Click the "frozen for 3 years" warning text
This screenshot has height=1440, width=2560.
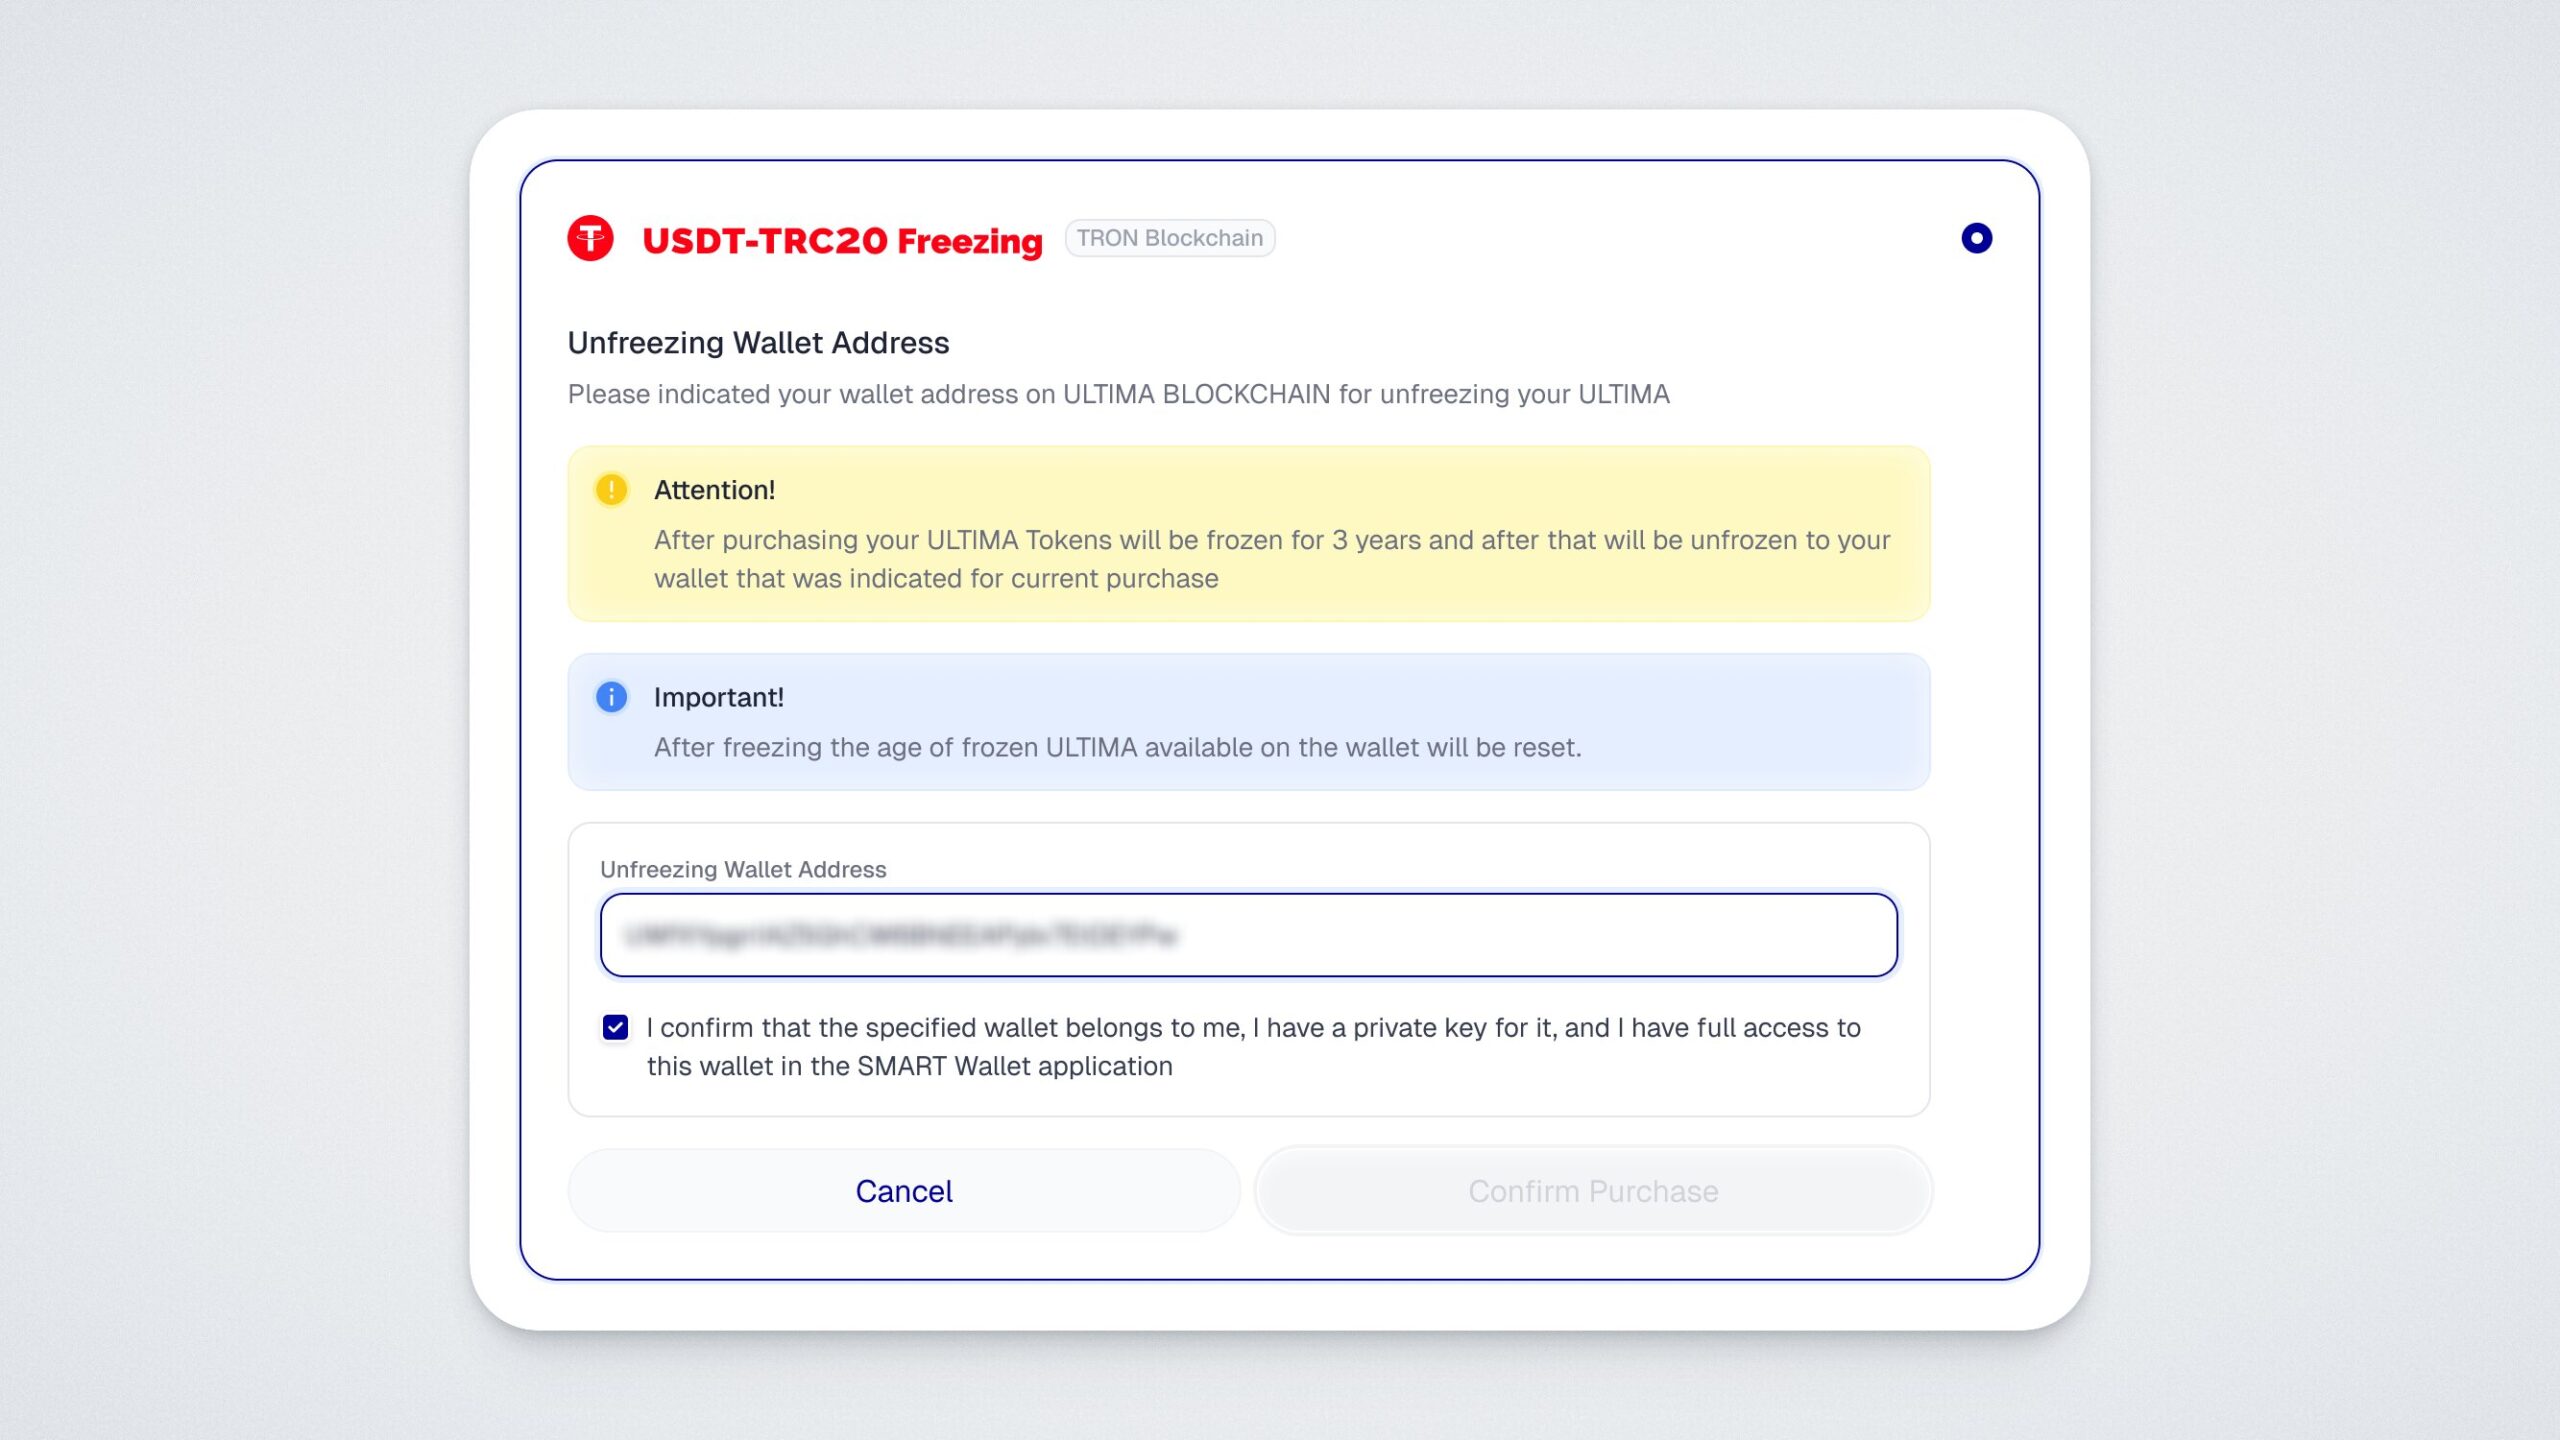pyautogui.click(x=1271, y=540)
